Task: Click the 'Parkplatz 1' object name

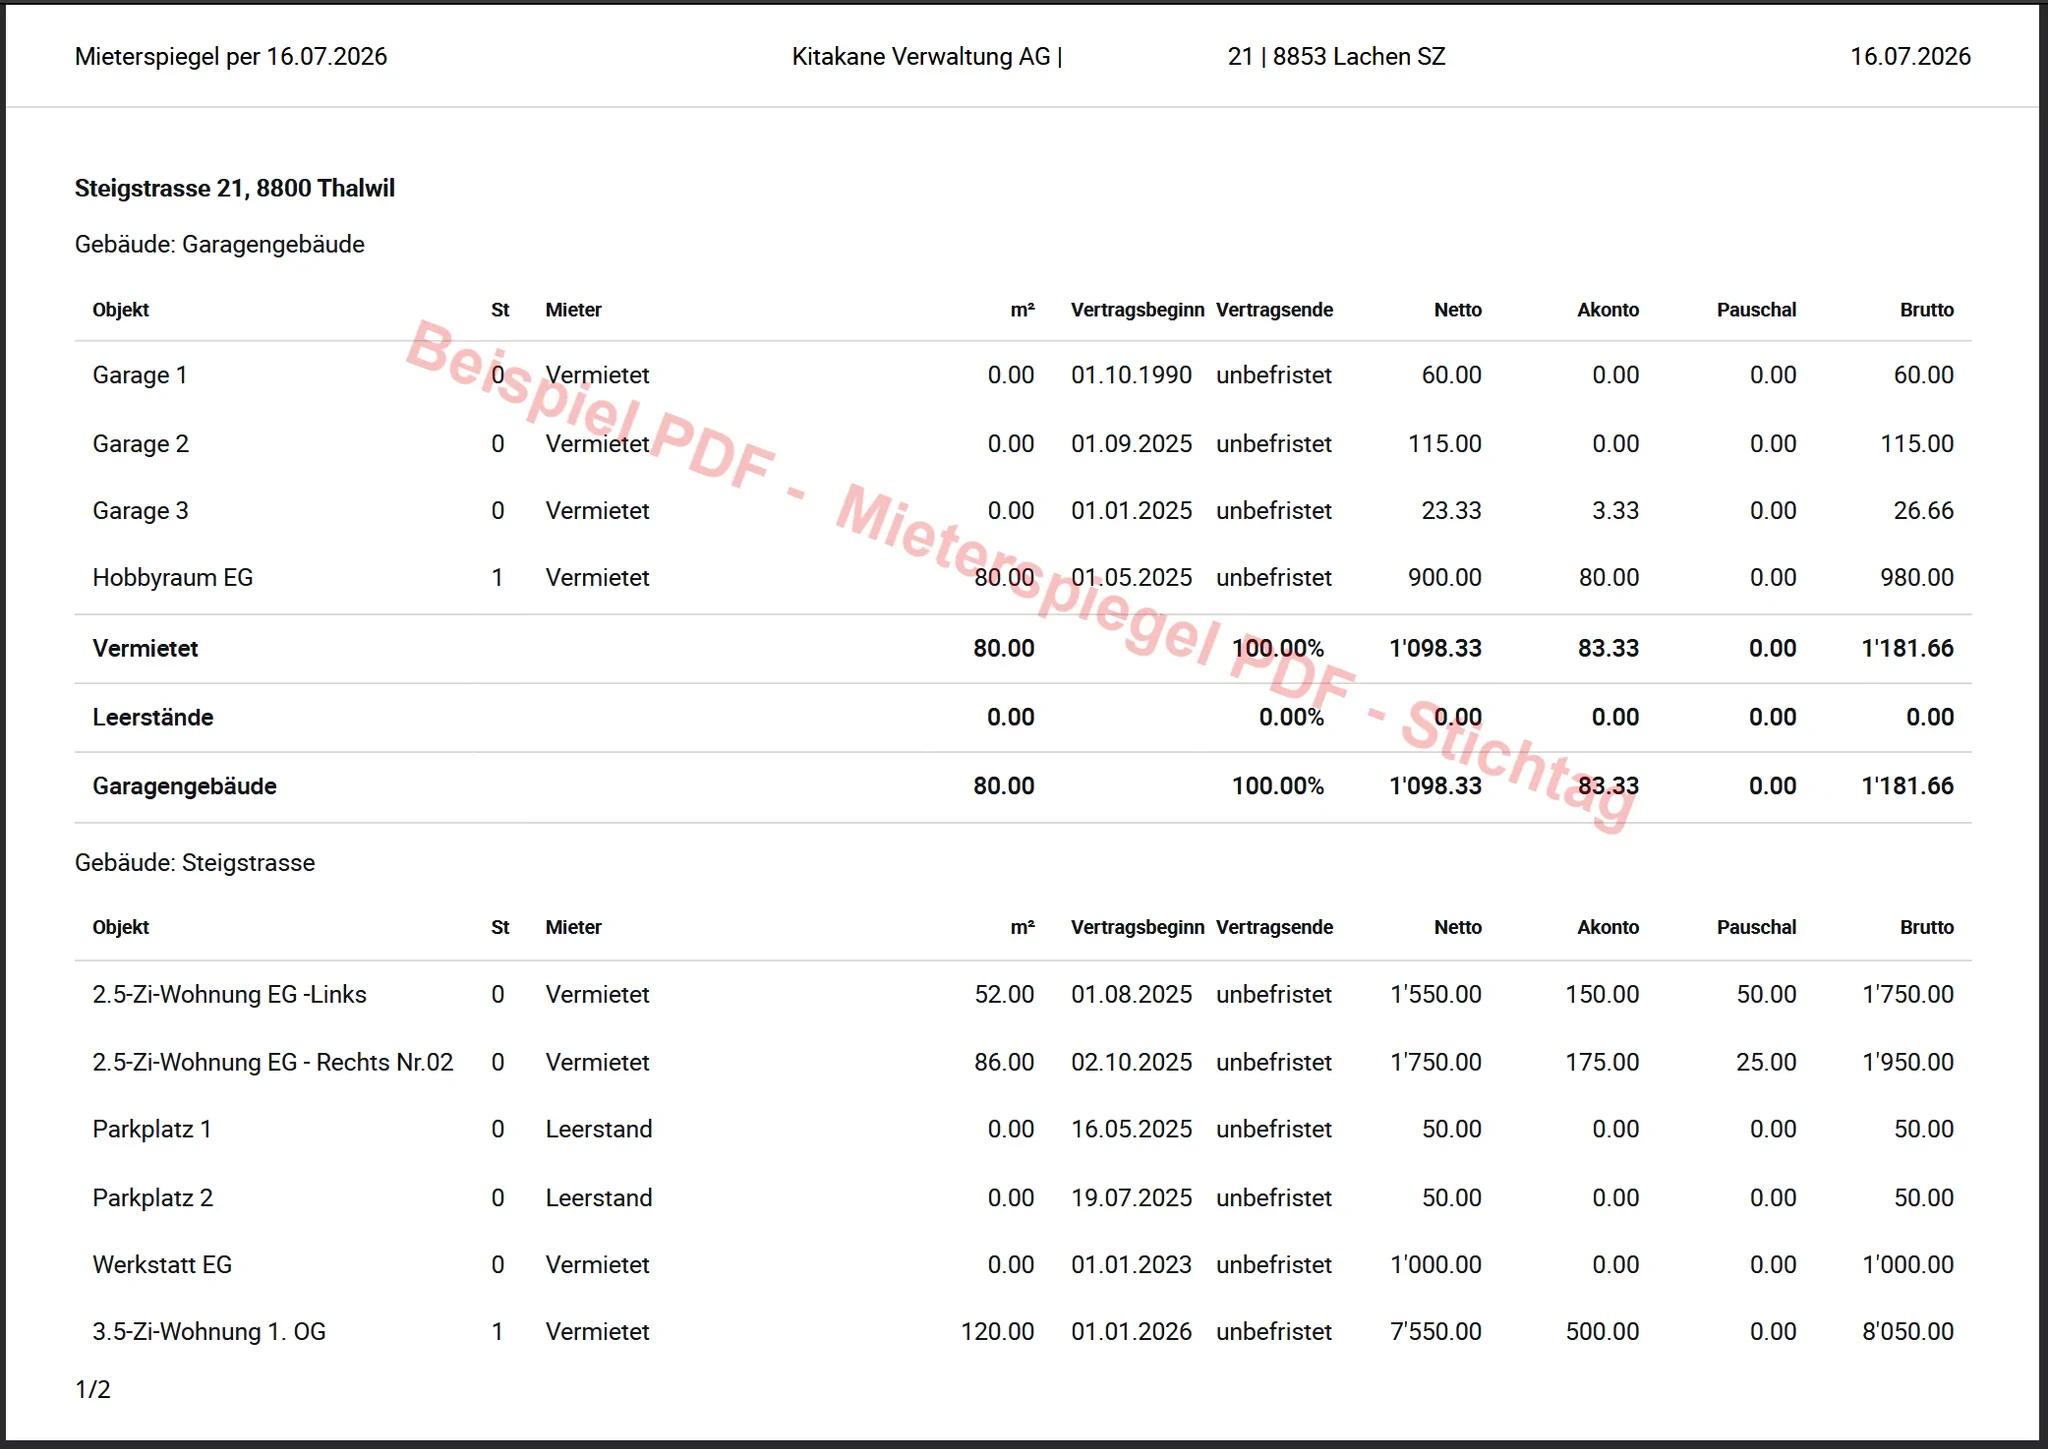Action: (152, 1129)
